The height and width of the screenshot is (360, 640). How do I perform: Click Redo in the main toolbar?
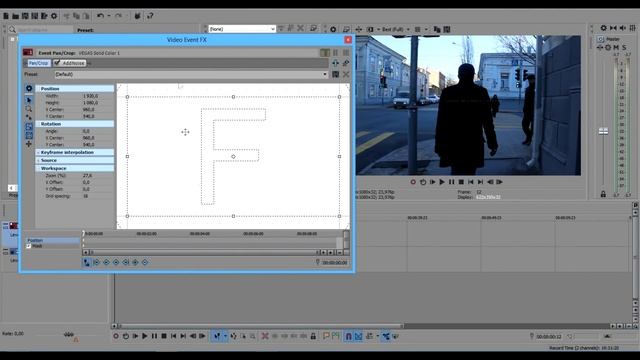pyautogui.click(x=118, y=16)
